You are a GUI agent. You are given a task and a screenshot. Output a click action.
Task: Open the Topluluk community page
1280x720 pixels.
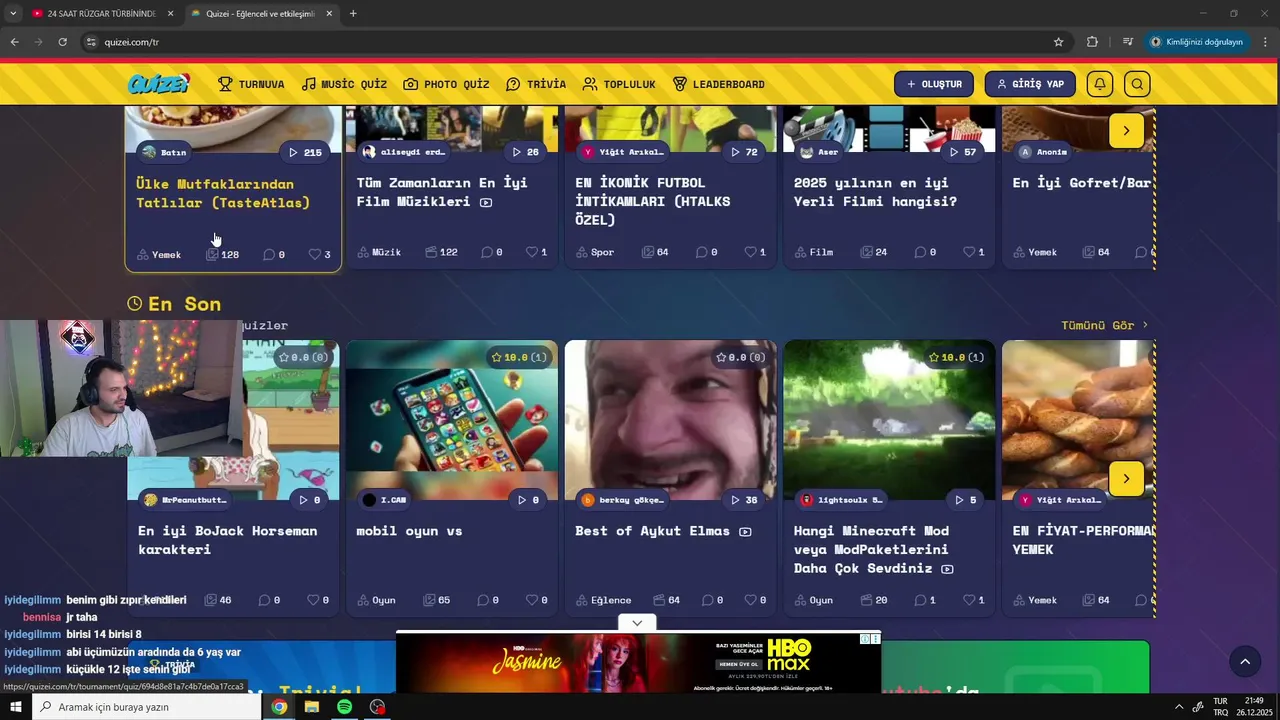pos(619,84)
